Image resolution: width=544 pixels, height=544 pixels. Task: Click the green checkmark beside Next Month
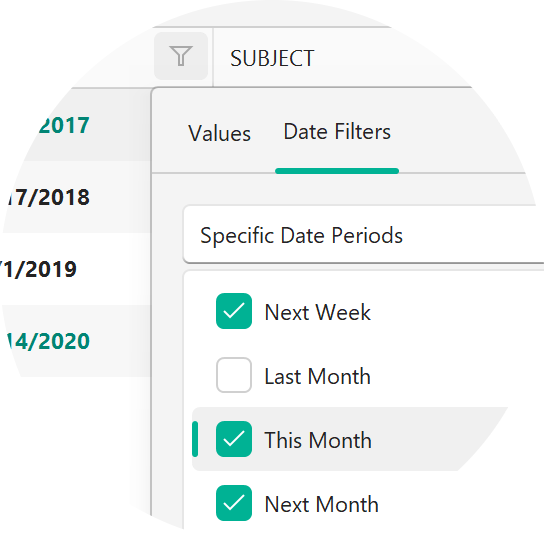point(234,503)
